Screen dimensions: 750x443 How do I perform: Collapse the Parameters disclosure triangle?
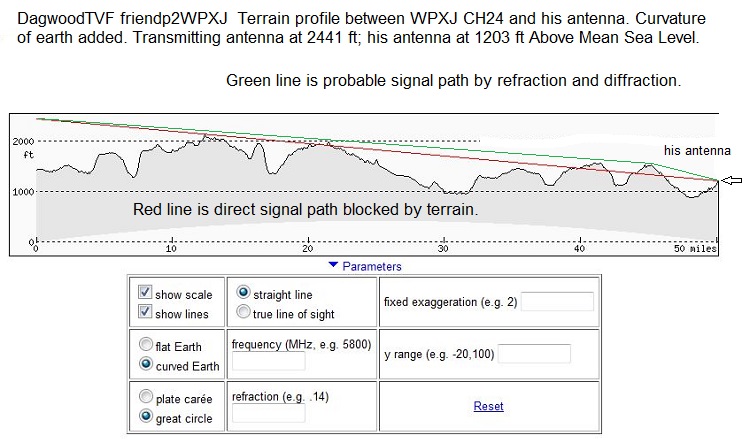tap(333, 267)
